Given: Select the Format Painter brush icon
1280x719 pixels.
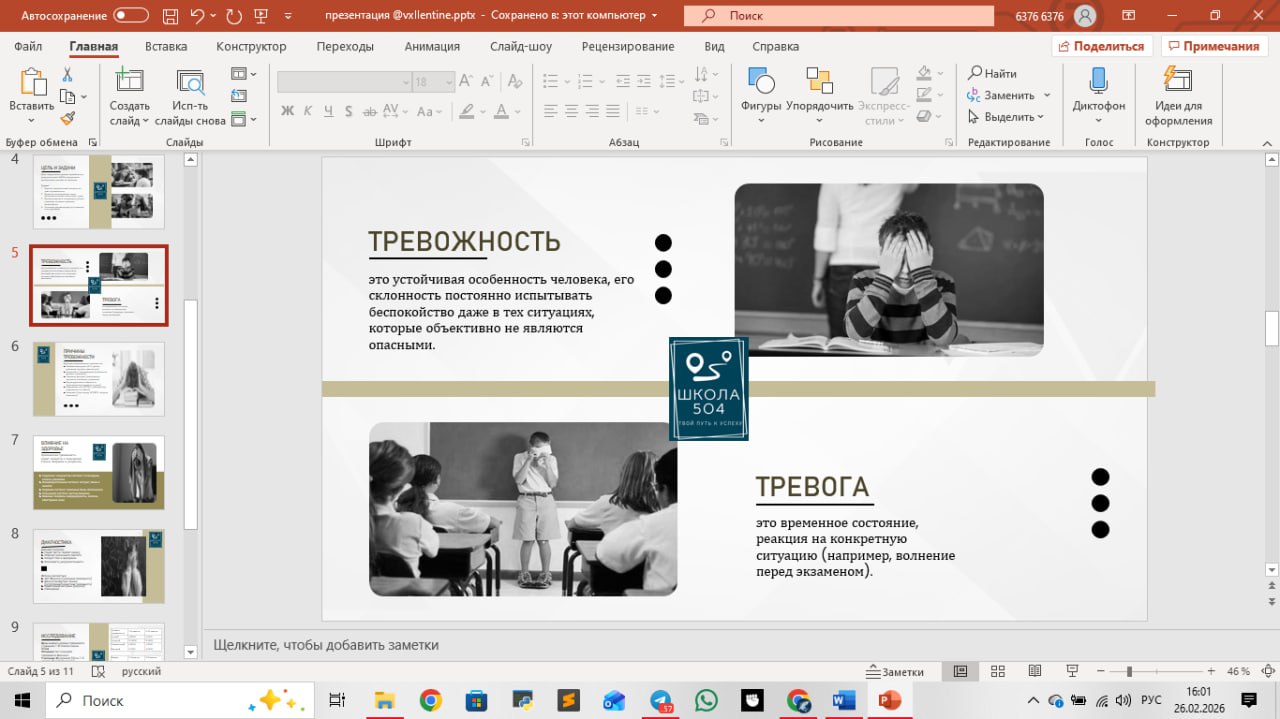Looking at the screenshot, I should [67, 118].
